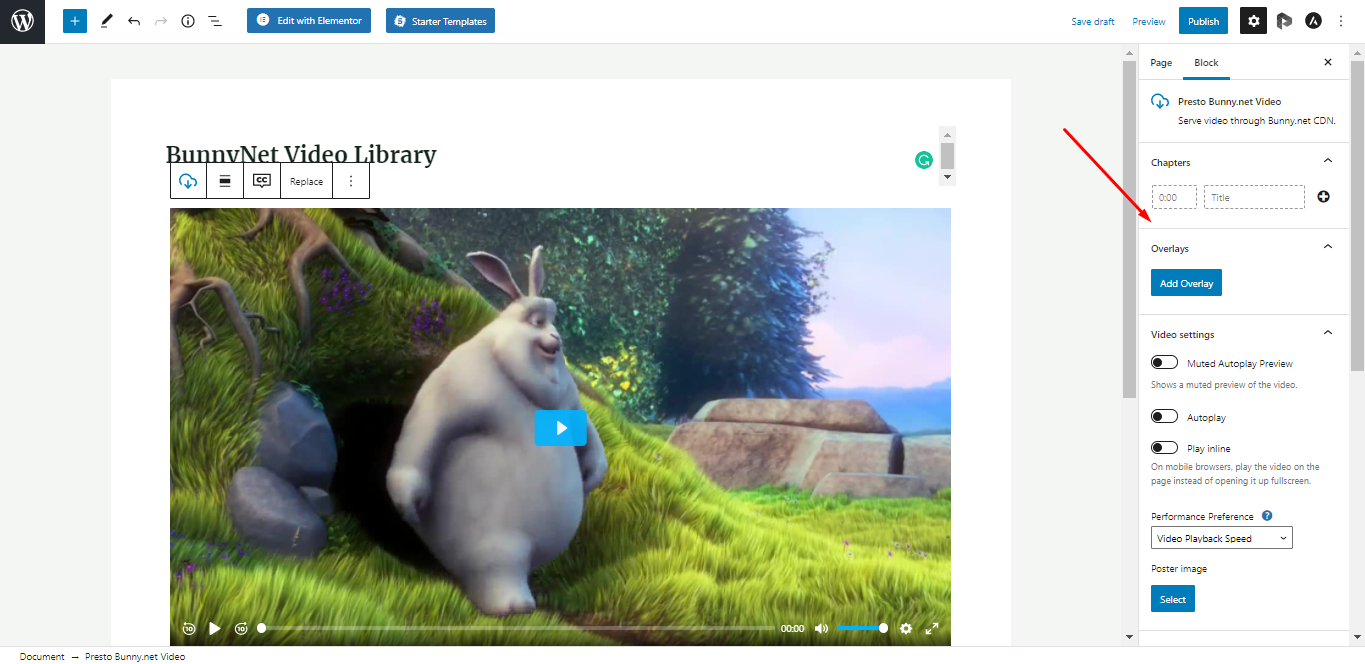The width and height of the screenshot is (1365, 664).
Task: Switch to the Block tab
Action: tap(1206, 62)
